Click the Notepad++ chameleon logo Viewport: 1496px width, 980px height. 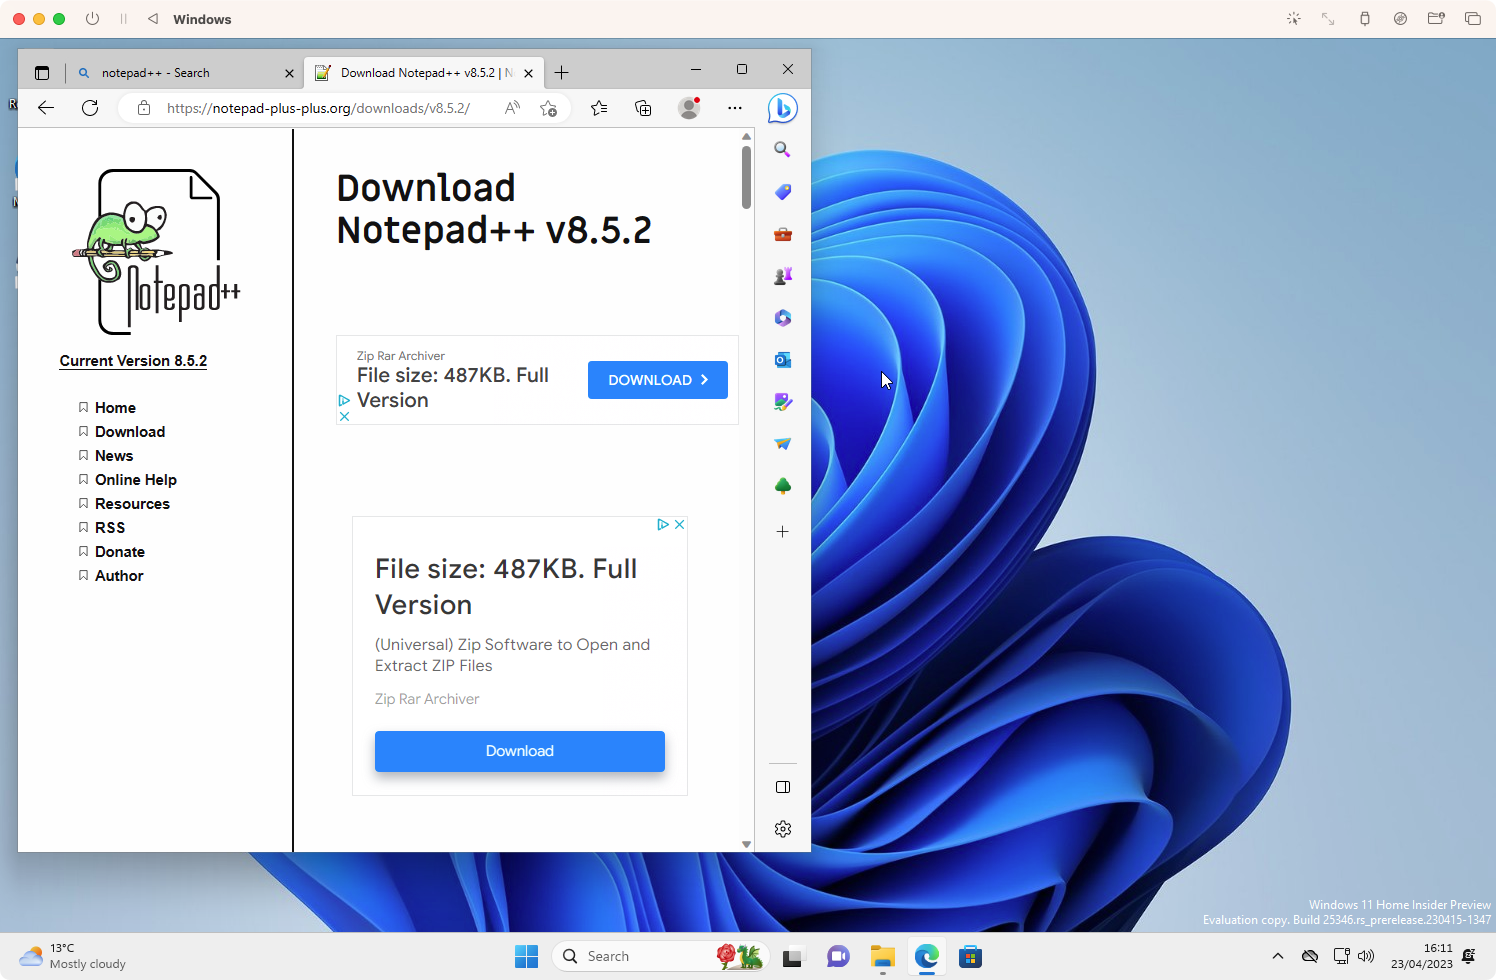(x=156, y=252)
